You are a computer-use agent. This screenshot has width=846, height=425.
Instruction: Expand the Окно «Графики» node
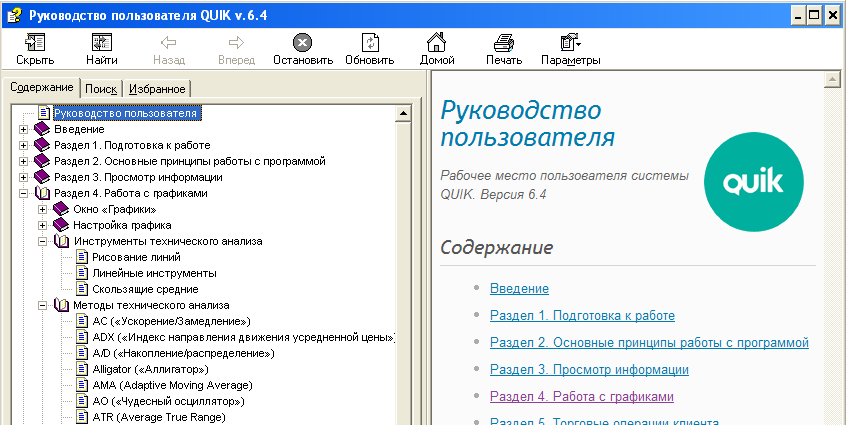click(43, 209)
